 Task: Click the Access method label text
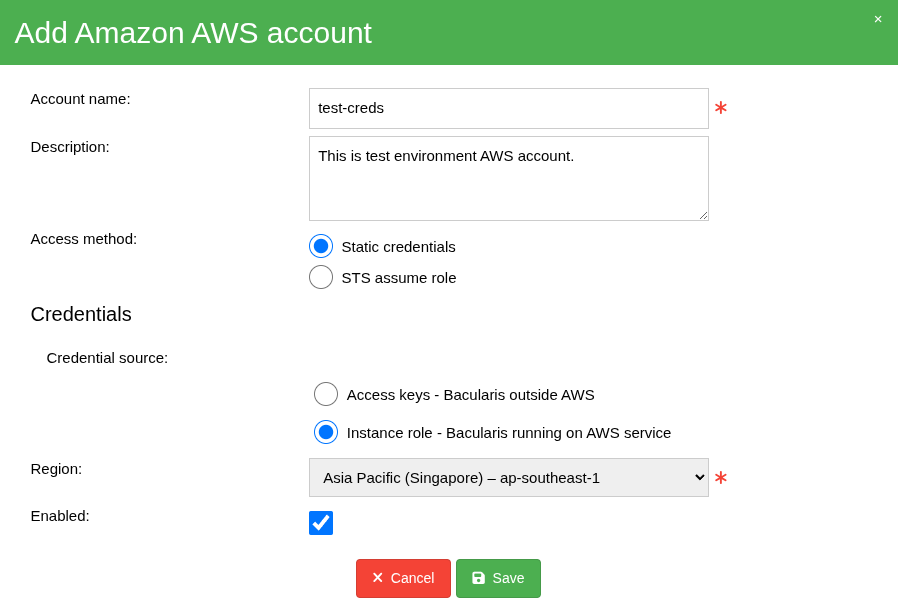pyautogui.click(x=84, y=239)
